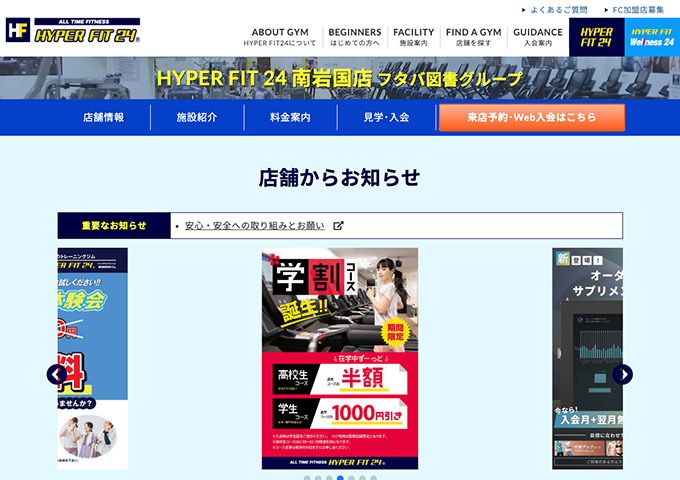The height and width of the screenshot is (480, 680).
Task: Open the external link icon beside 安心・安全 notice
Action: [x=338, y=225]
